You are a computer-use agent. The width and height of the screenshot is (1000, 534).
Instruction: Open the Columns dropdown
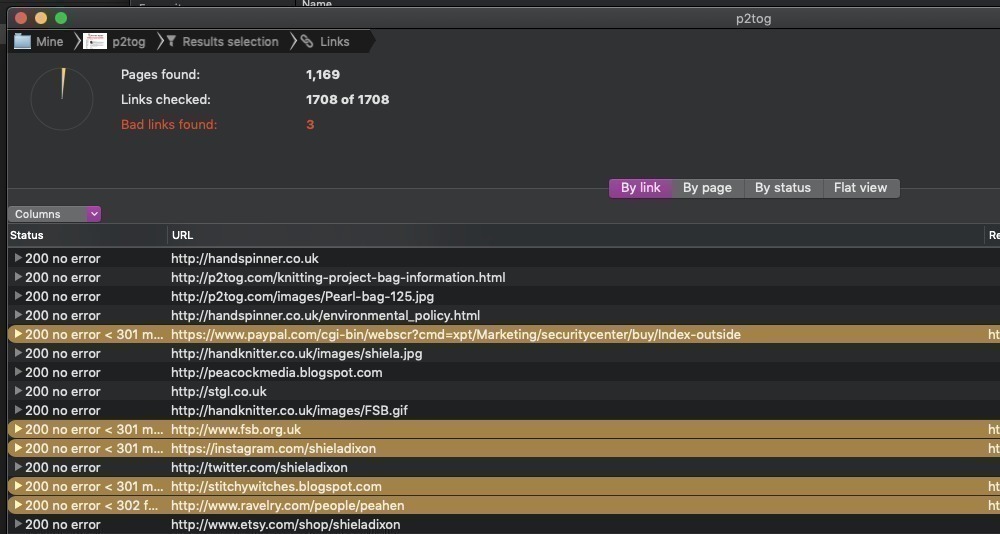coord(55,214)
